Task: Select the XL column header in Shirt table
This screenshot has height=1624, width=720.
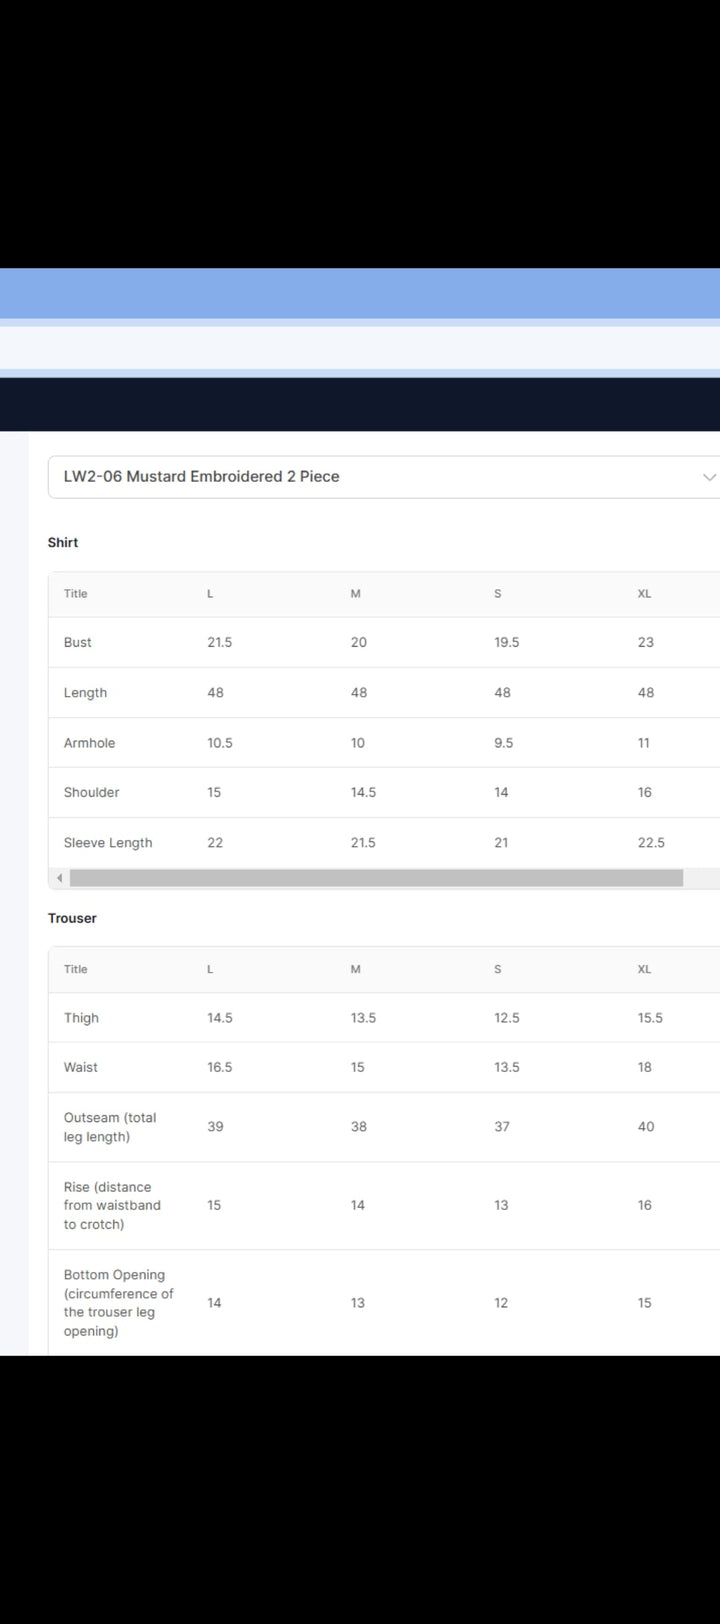Action: (x=644, y=594)
